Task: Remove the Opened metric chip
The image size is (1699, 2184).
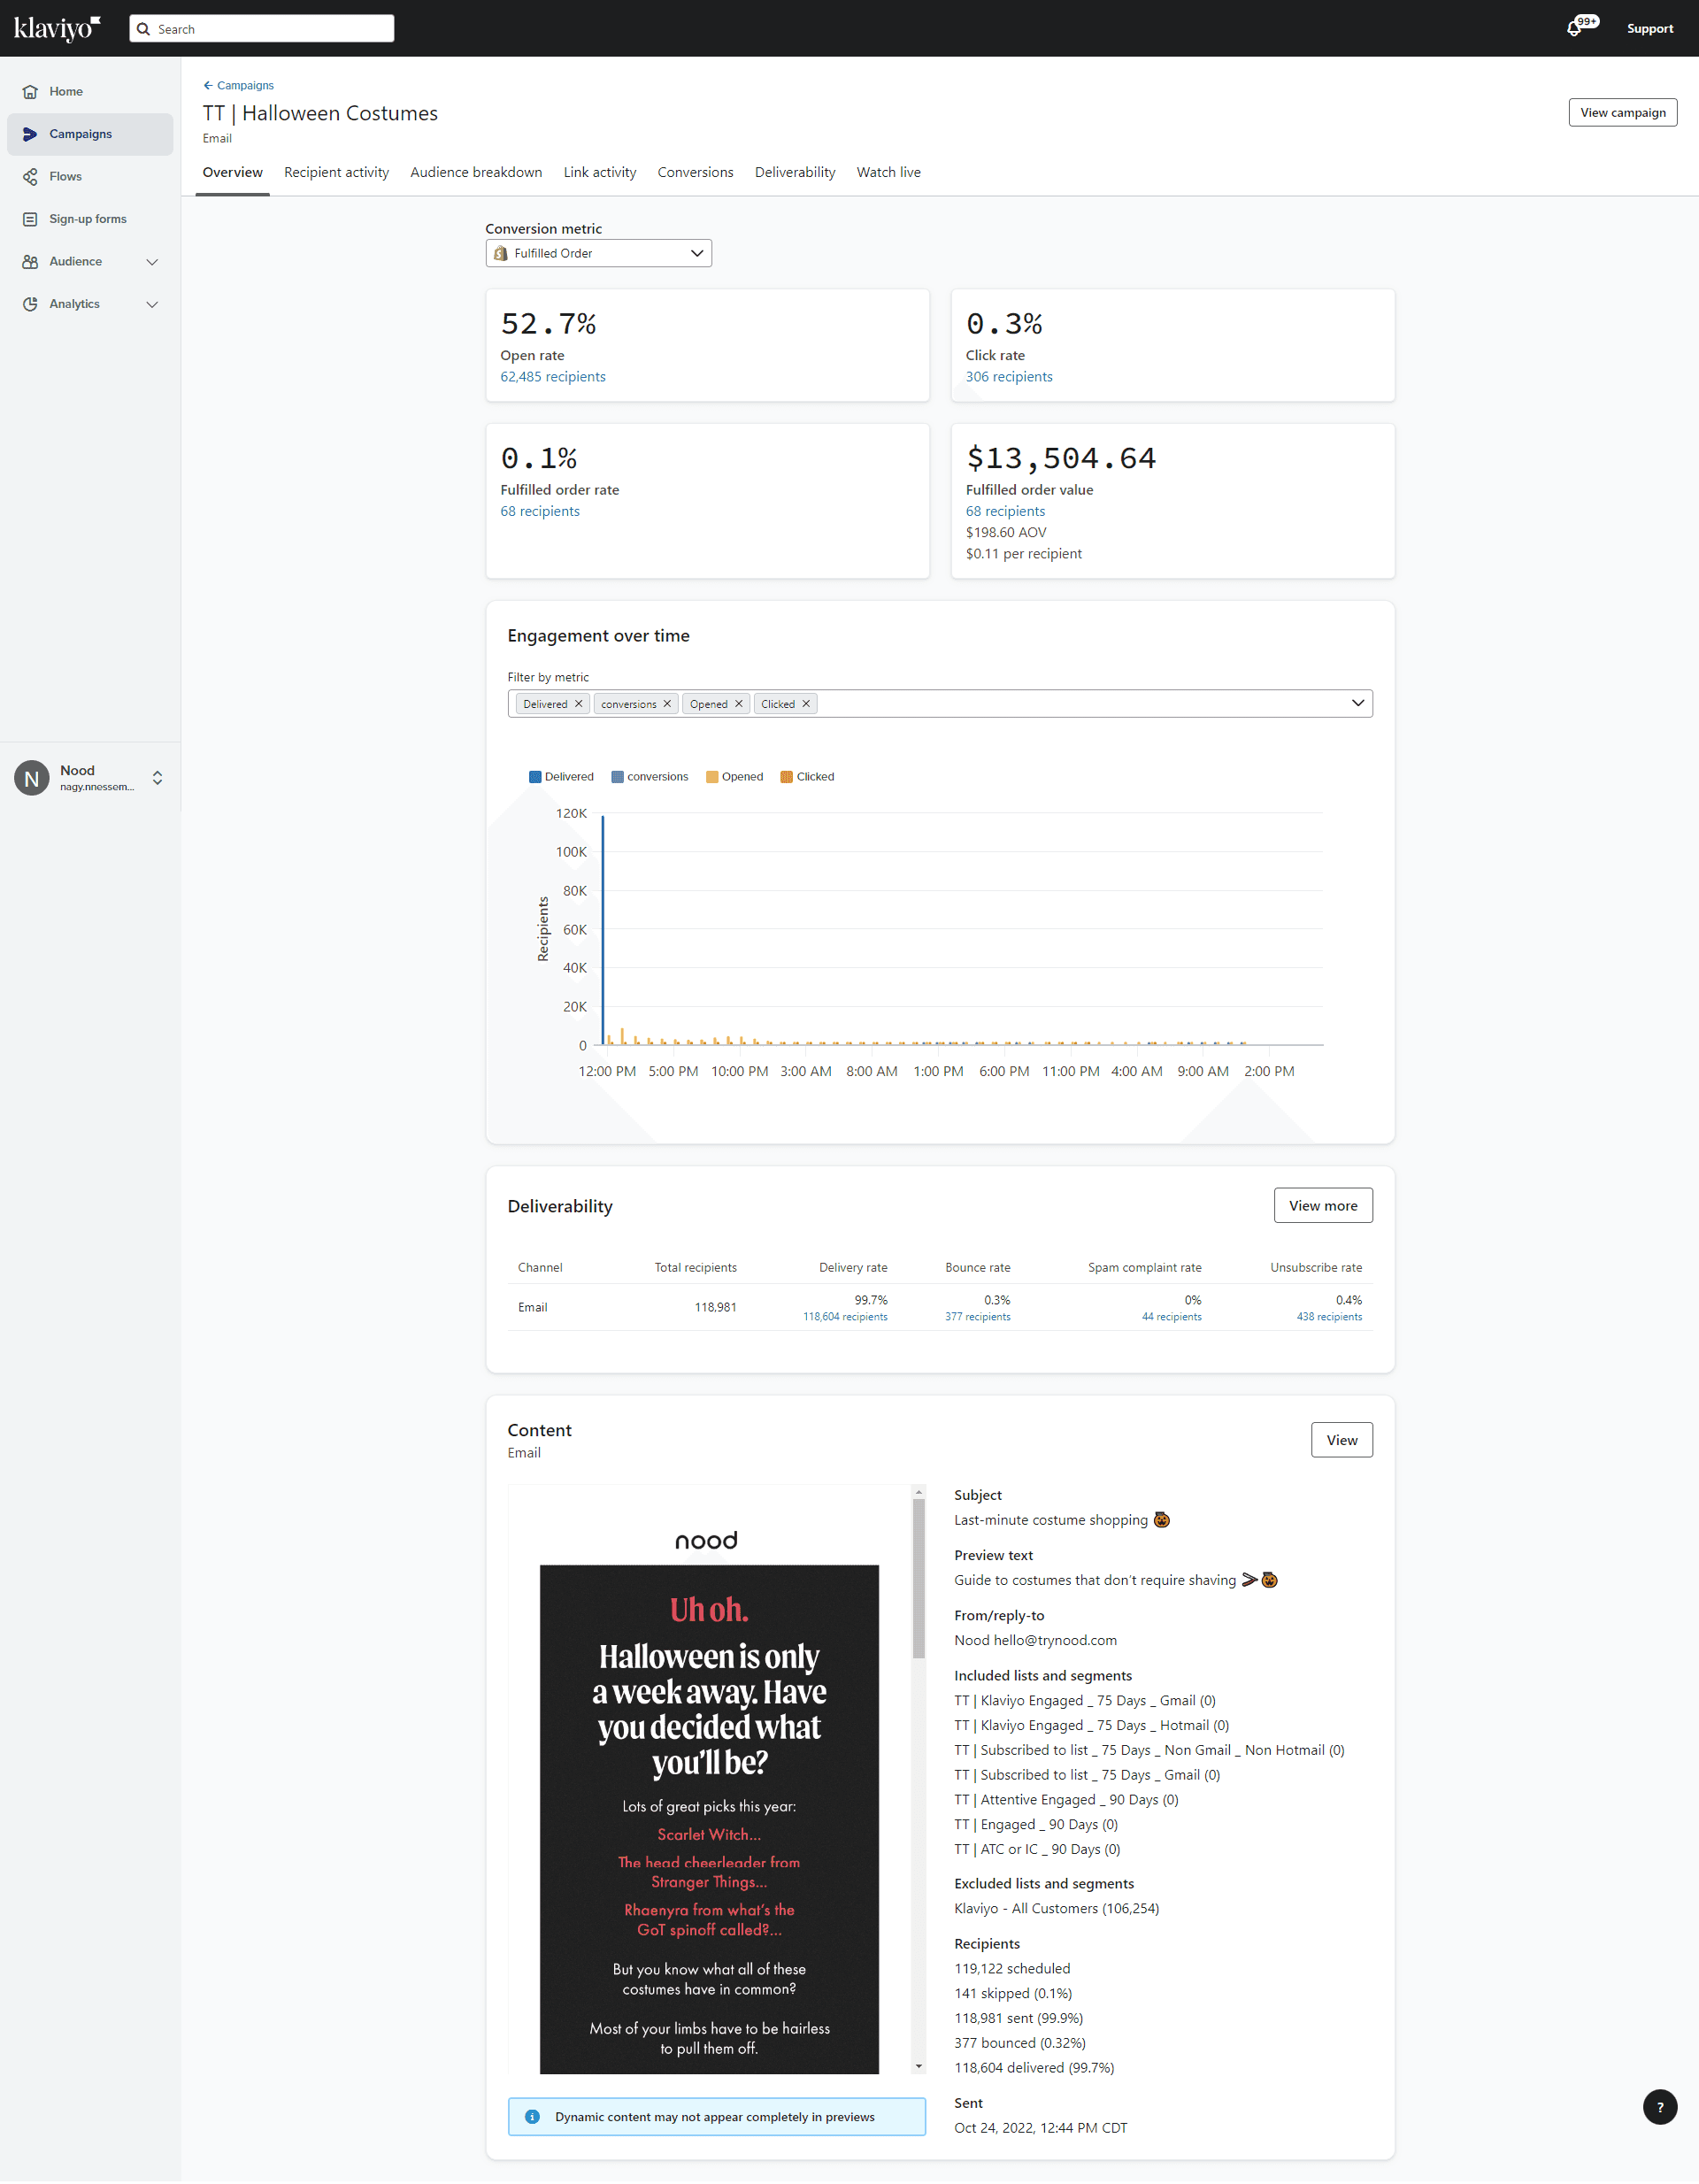Action: (739, 704)
